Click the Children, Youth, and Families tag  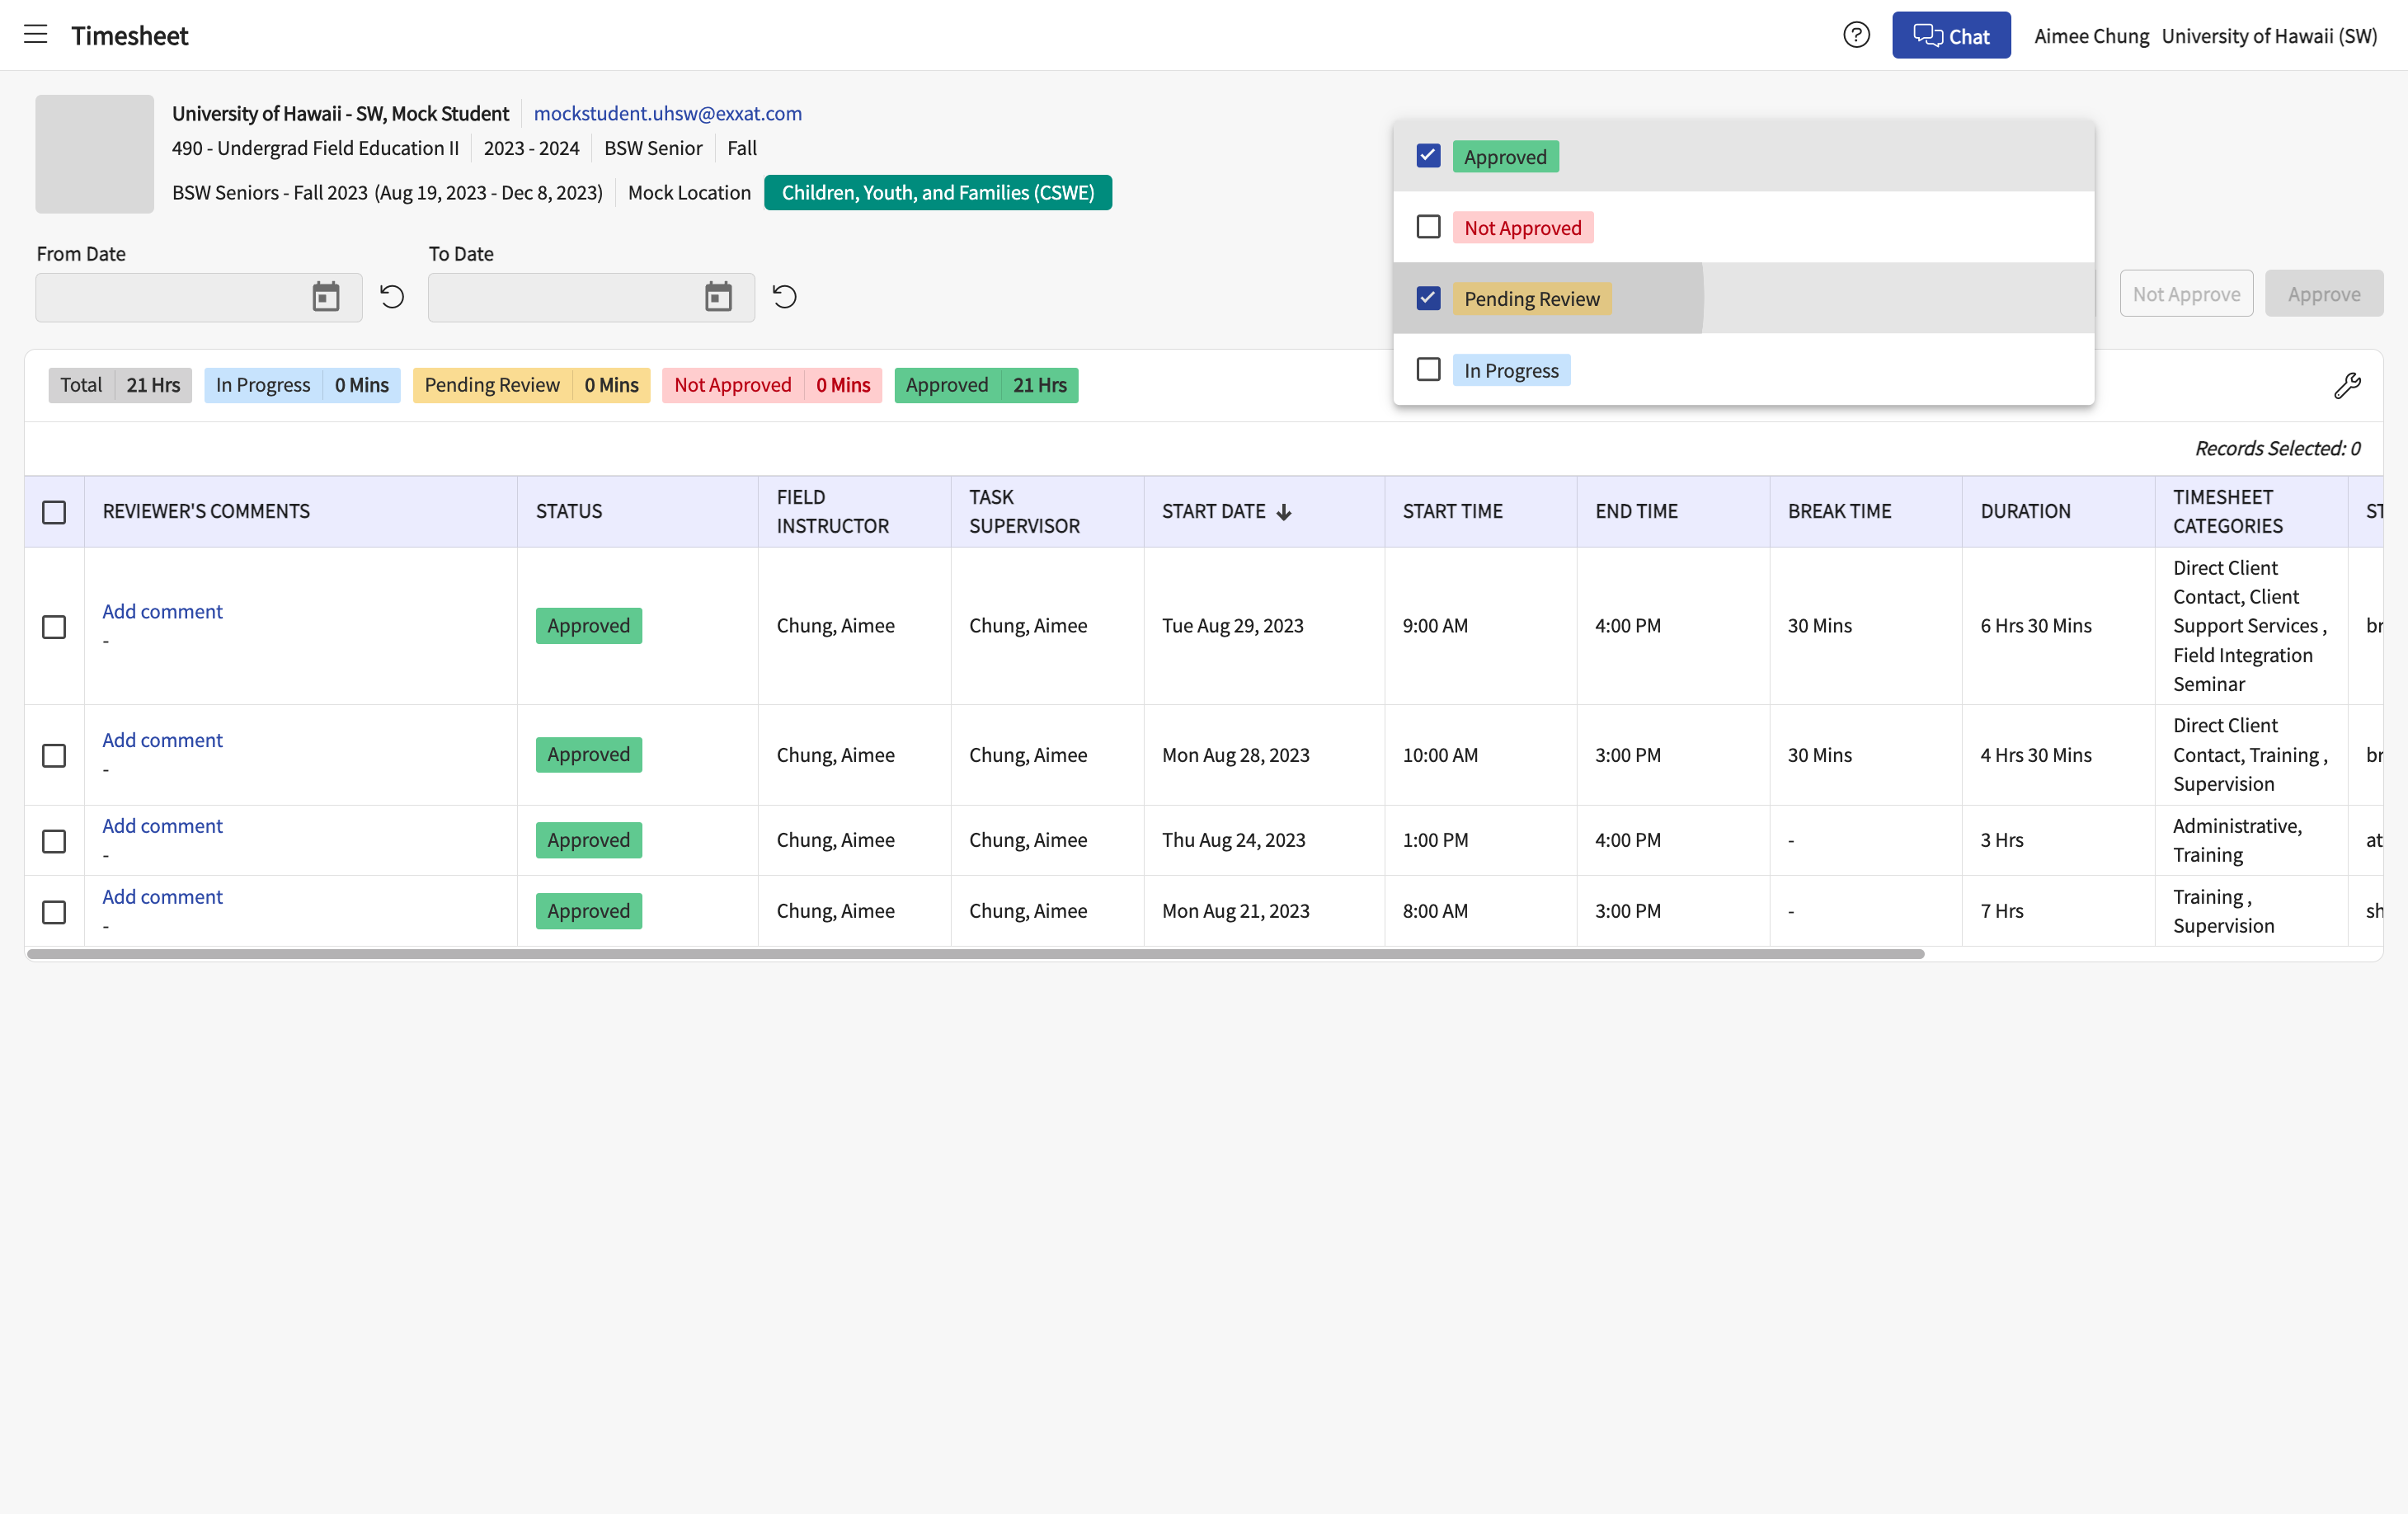(938, 193)
